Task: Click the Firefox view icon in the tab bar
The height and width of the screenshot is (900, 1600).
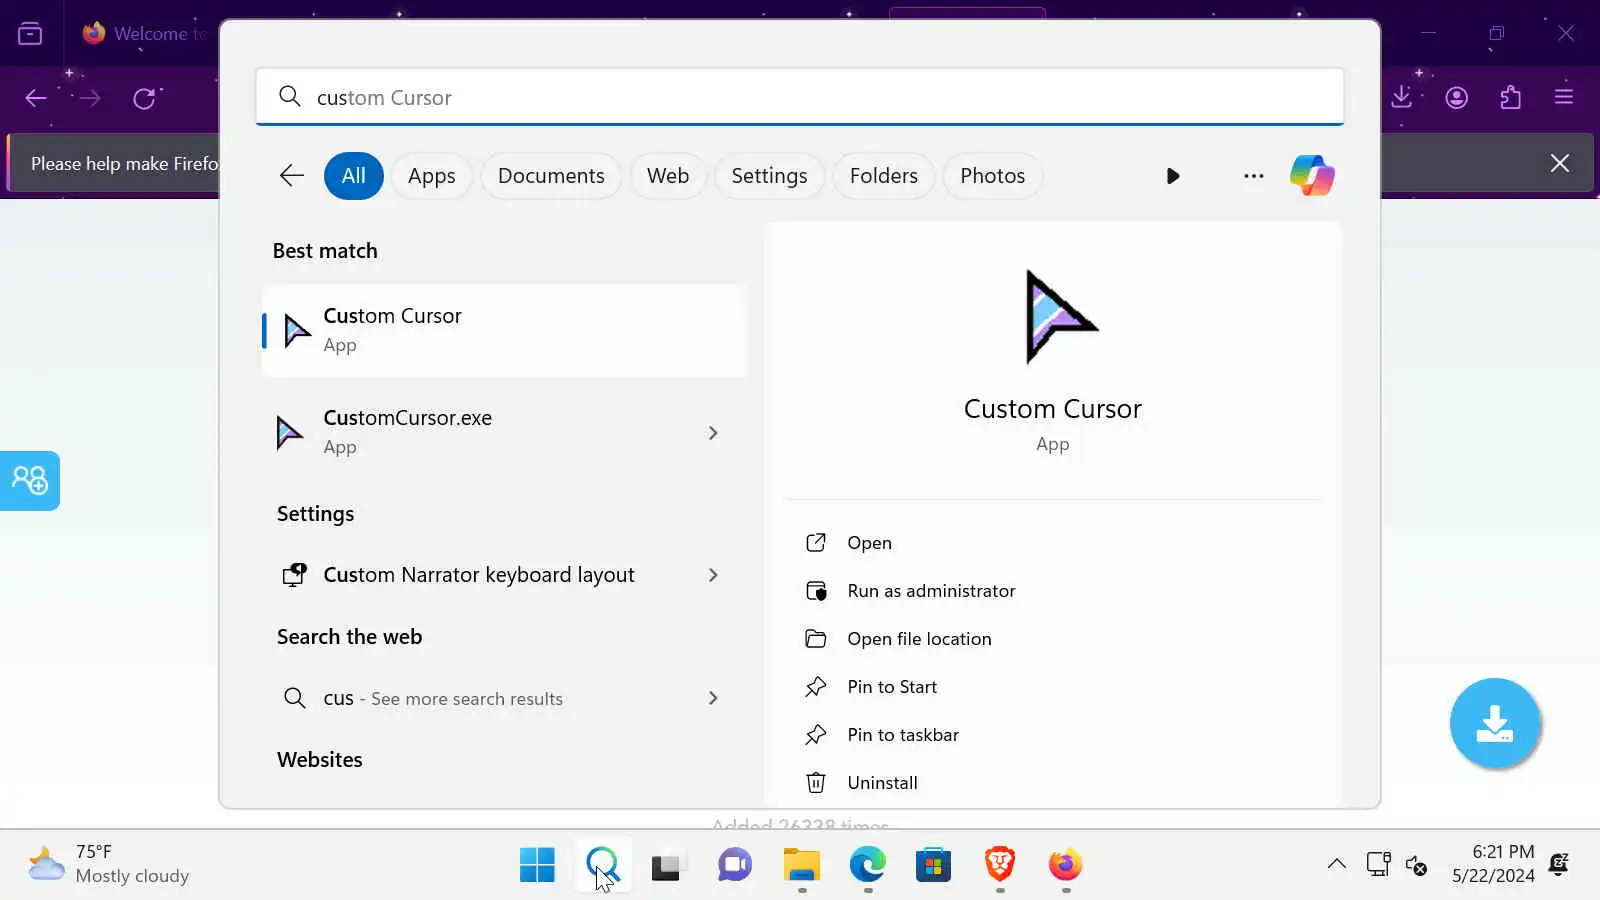Action: pos(30,34)
